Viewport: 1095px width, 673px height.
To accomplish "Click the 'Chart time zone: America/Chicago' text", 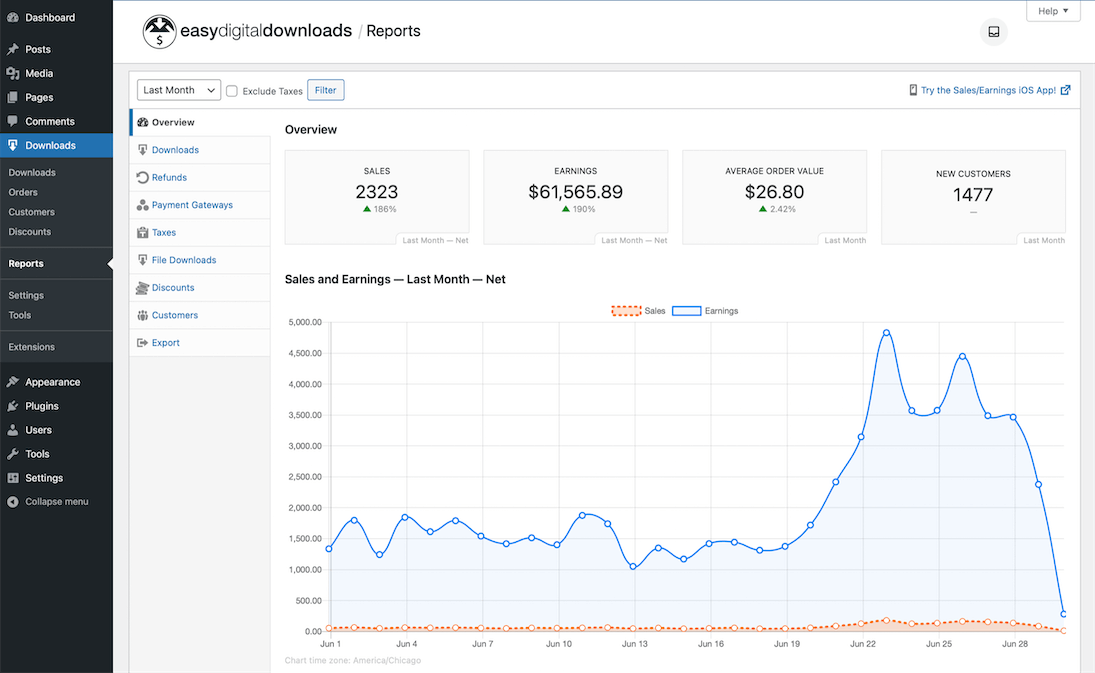I will (x=353, y=660).
